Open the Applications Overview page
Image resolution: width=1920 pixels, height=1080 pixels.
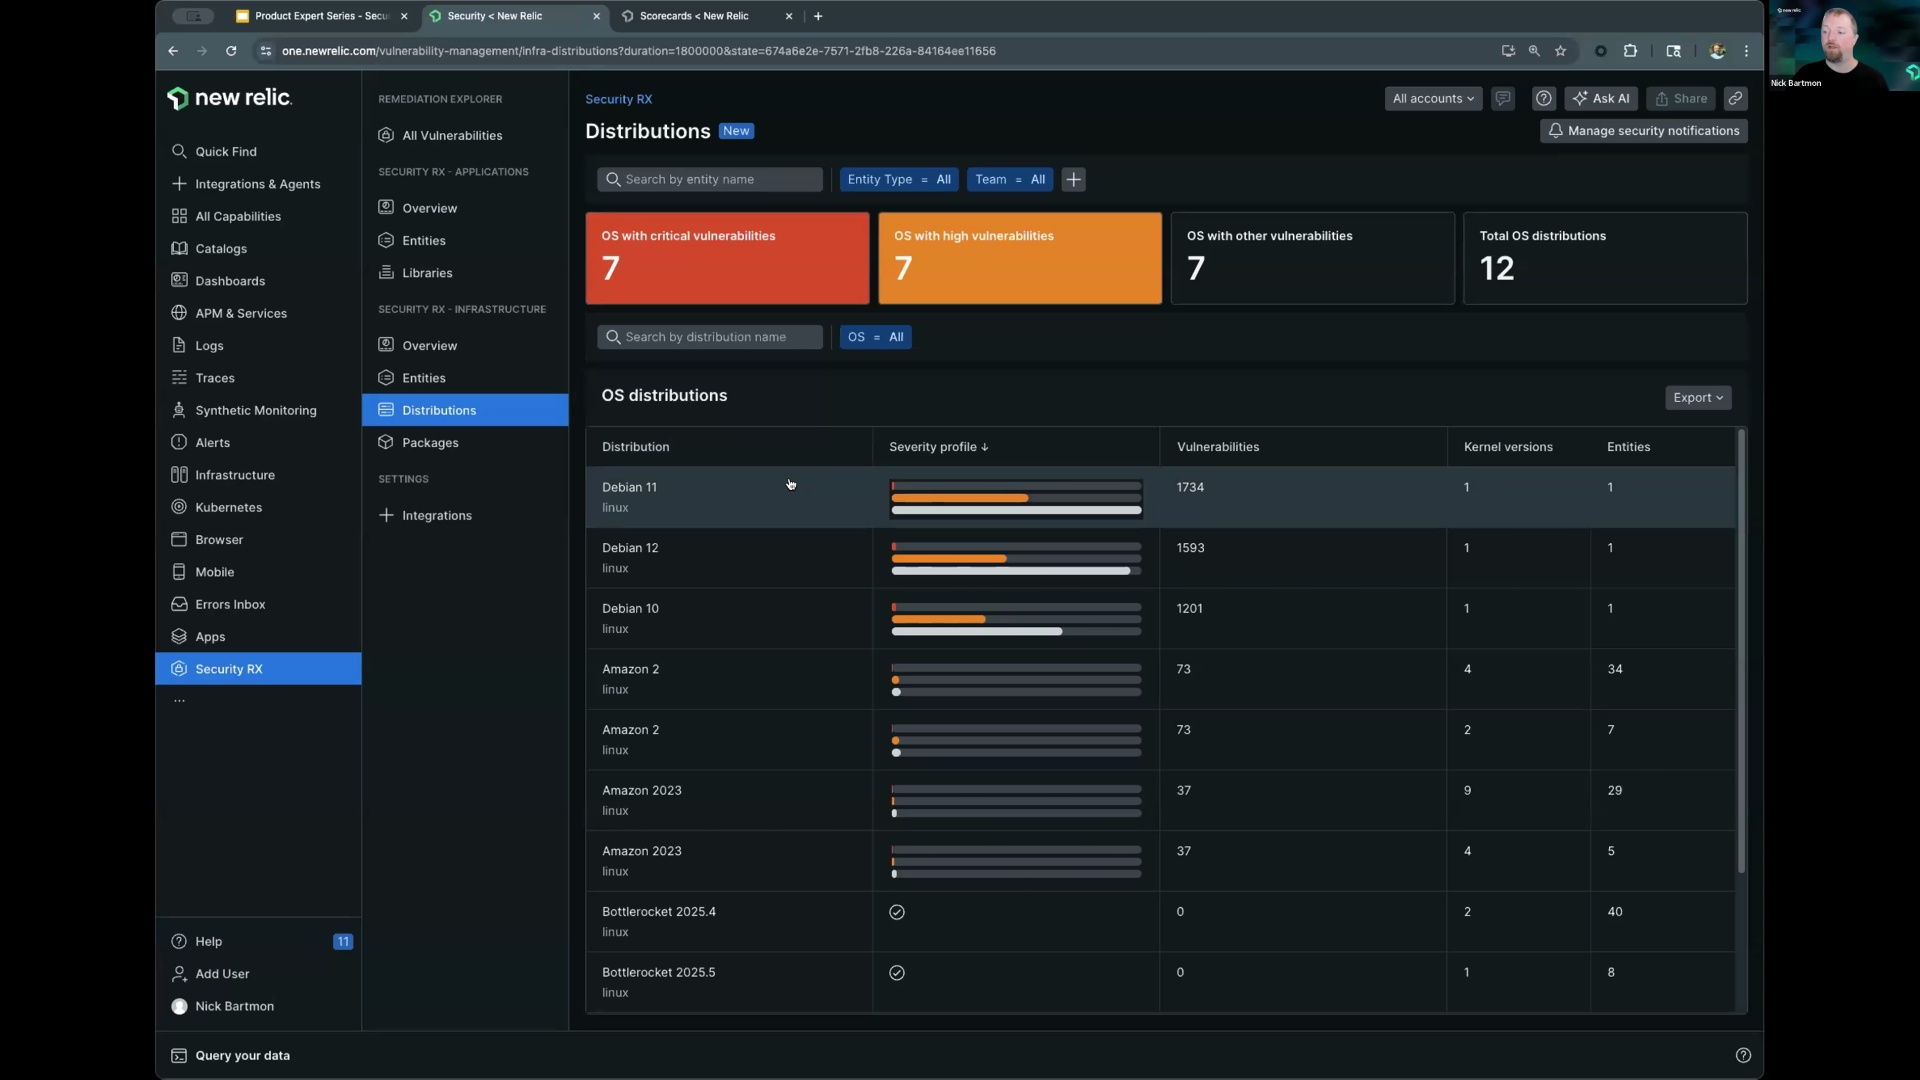(429, 208)
